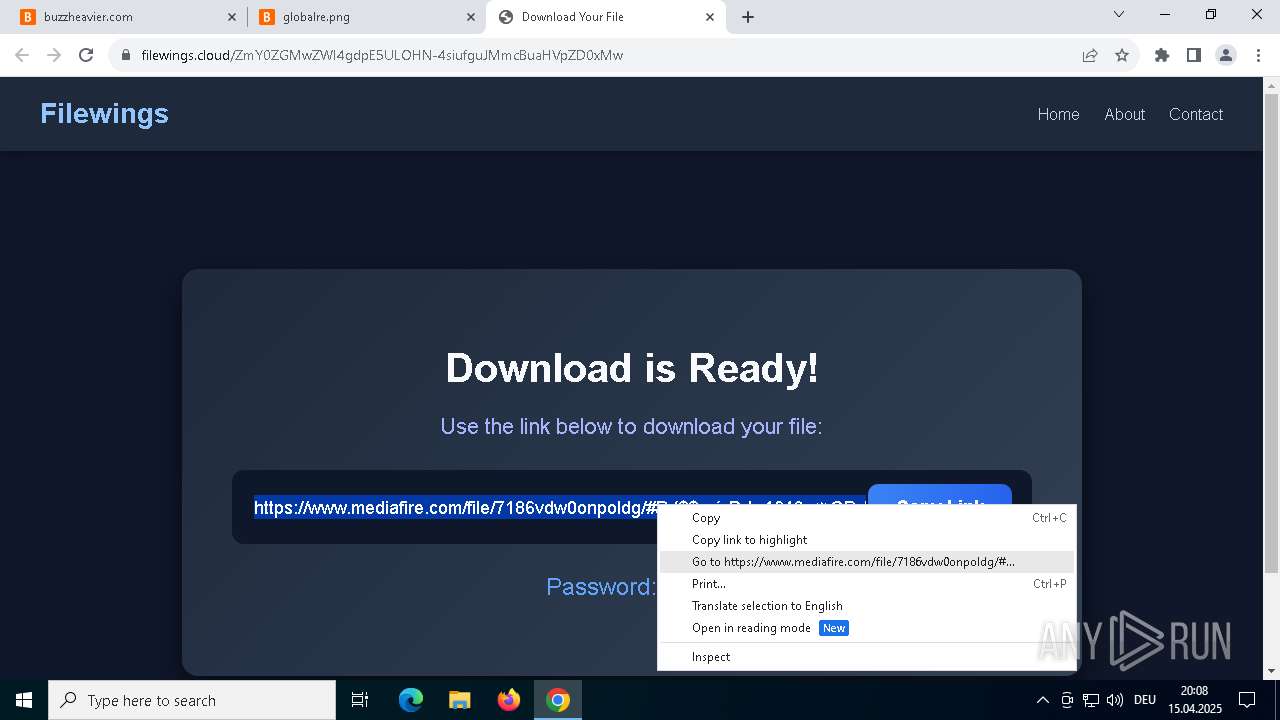Viewport: 1280px width, 720px height.
Task: Close the globalre.png tab
Action: 471,17
